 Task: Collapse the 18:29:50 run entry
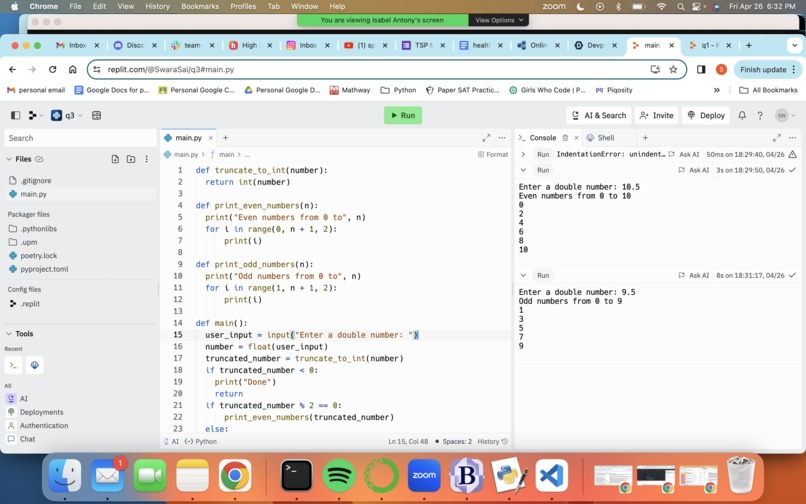523,170
